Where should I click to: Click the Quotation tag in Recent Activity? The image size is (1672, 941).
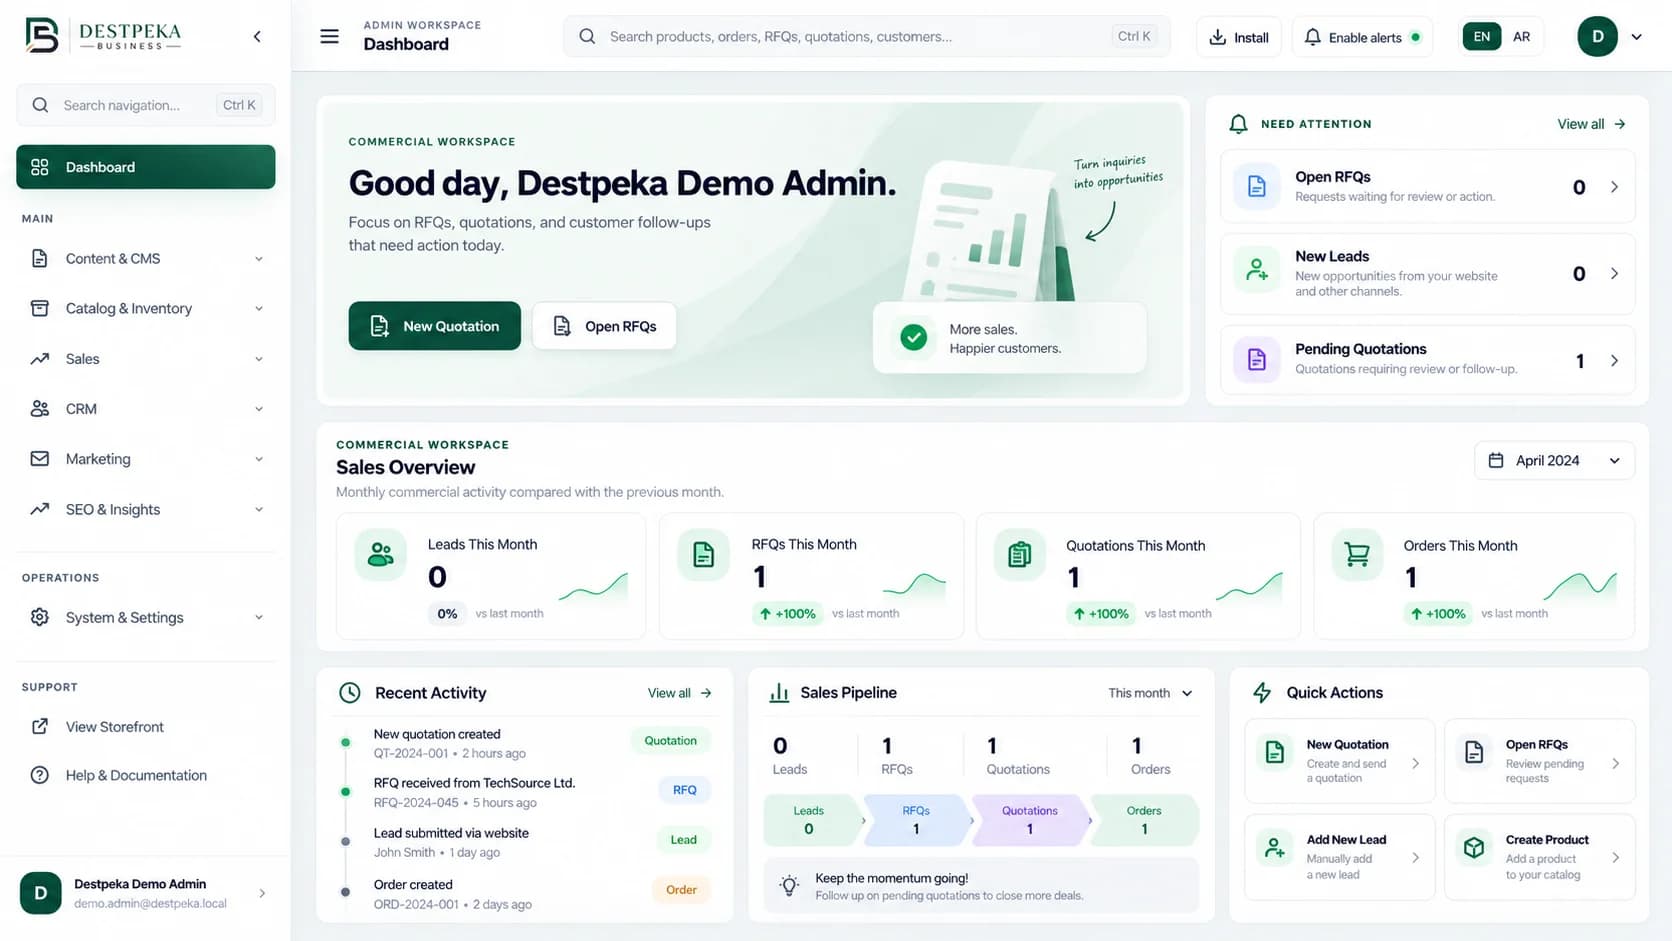[670, 741]
